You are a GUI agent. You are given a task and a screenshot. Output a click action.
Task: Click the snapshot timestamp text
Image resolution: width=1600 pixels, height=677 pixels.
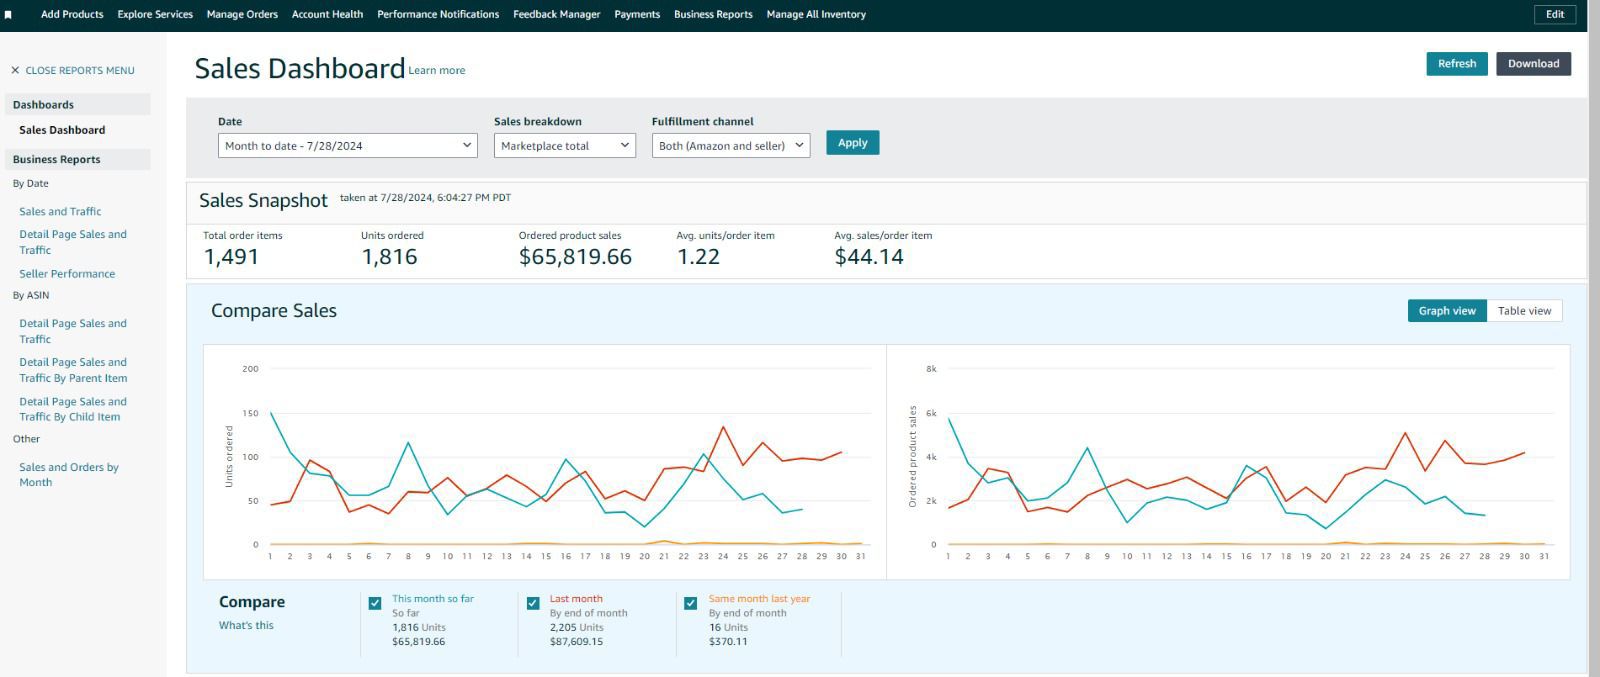[425, 197]
